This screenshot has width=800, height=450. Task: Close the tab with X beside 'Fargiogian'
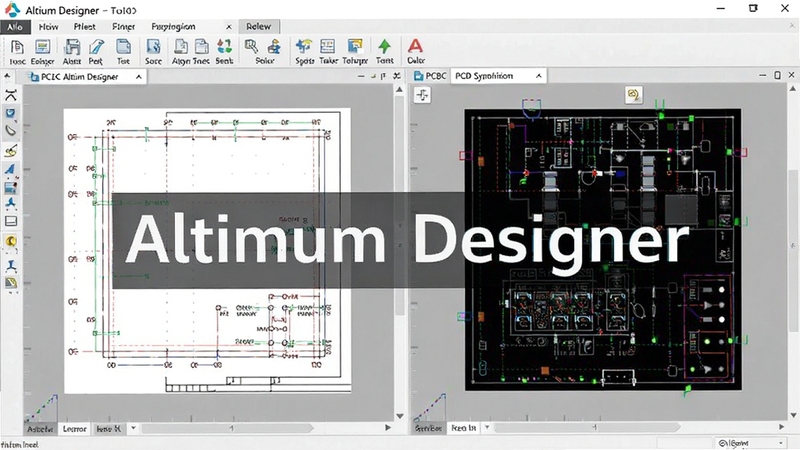tap(229, 27)
